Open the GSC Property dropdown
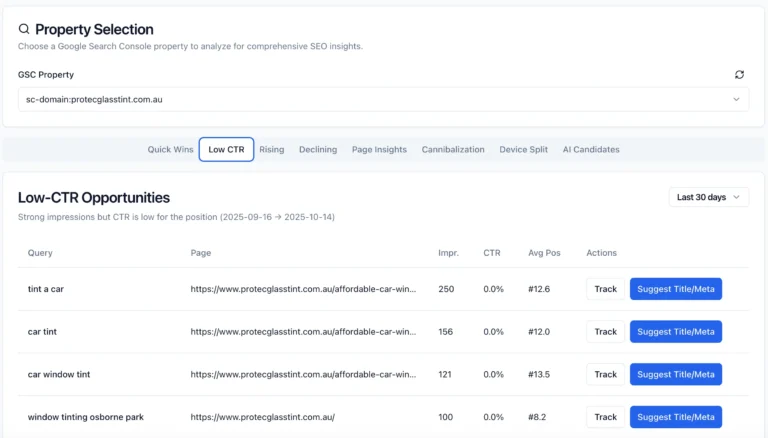The image size is (768, 438). click(x=383, y=99)
